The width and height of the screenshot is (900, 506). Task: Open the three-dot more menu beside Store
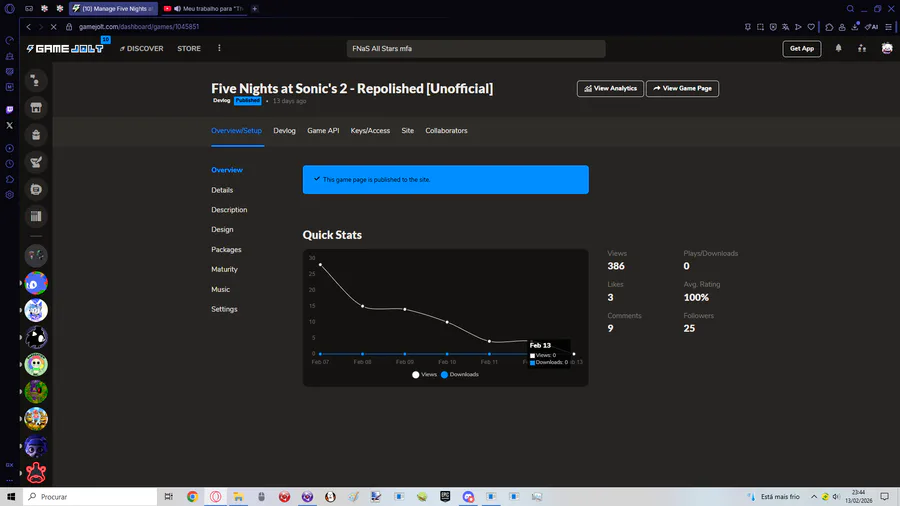pyautogui.click(x=219, y=48)
